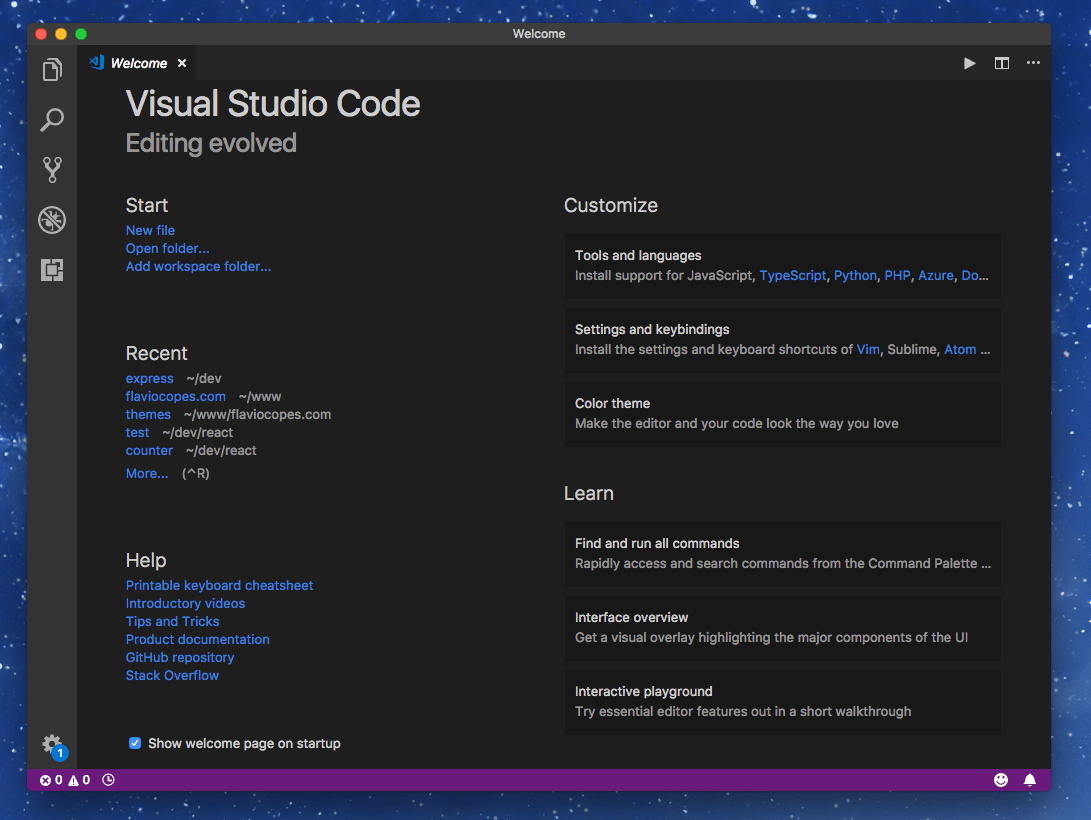This screenshot has height=820, width=1091.
Task: Open the Source Control view
Action: 52,170
